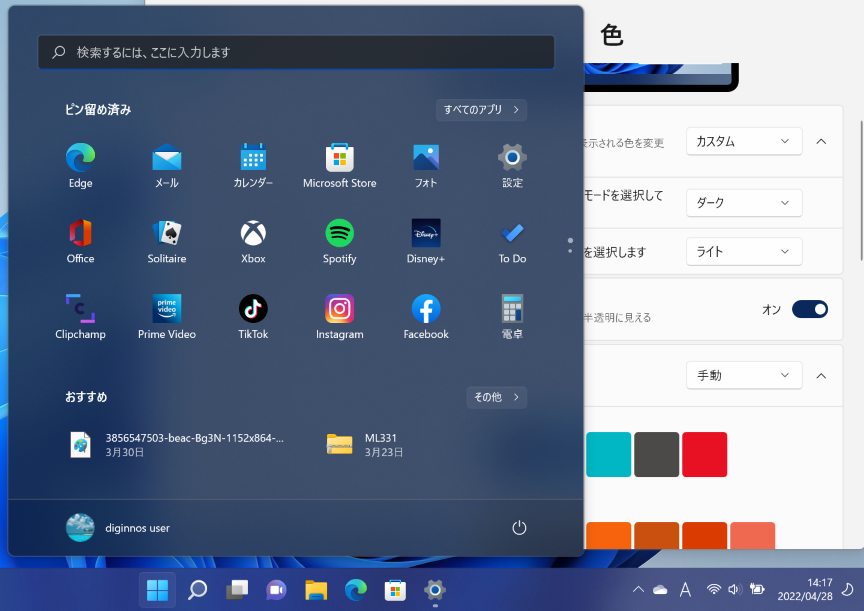
Task: Open the フォト app
Action: tap(426, 165)
